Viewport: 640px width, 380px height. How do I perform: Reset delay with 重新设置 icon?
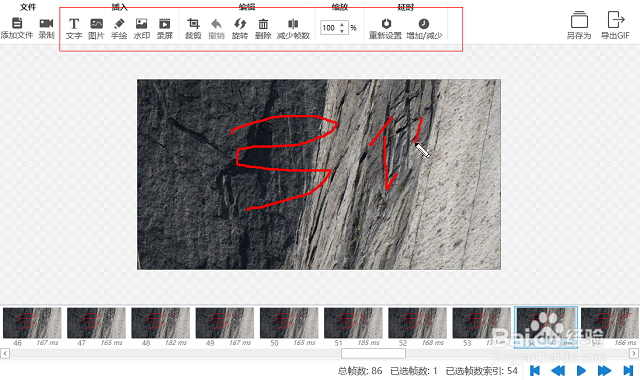coord(386,23)
